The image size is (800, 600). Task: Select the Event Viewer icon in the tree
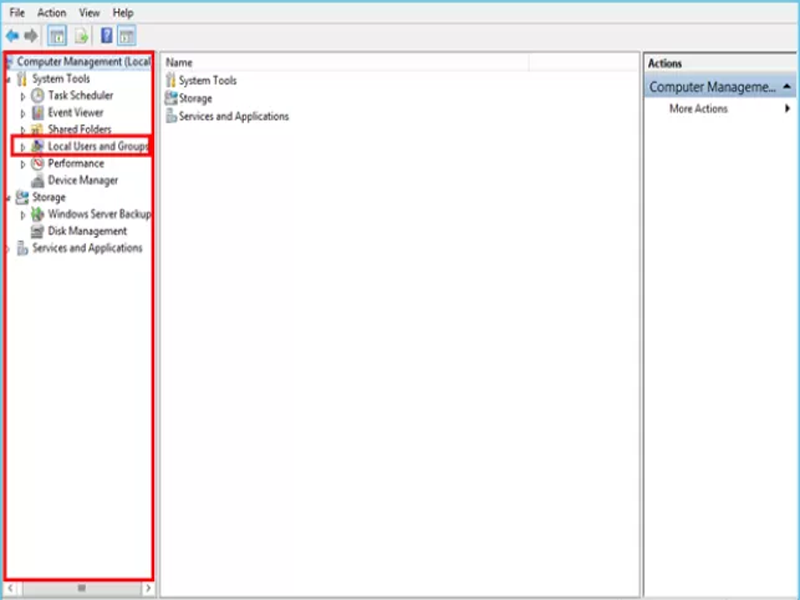(x=38, y=112)
